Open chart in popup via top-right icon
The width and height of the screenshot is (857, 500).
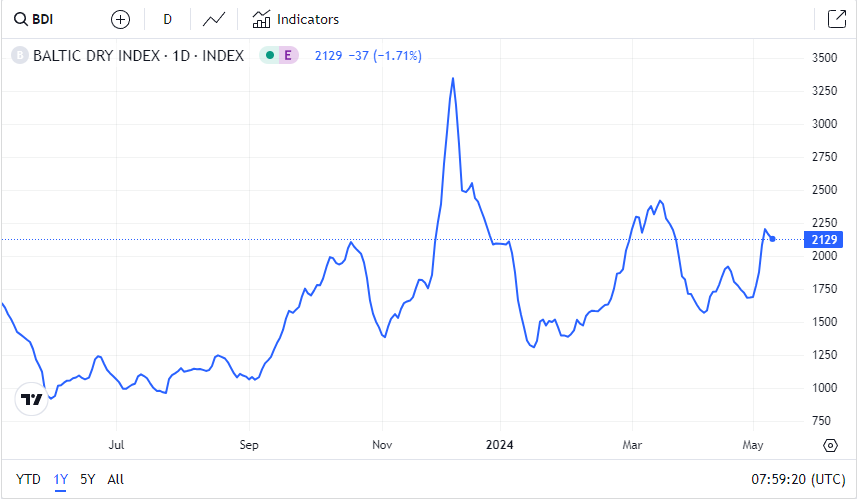coord(836,19)
